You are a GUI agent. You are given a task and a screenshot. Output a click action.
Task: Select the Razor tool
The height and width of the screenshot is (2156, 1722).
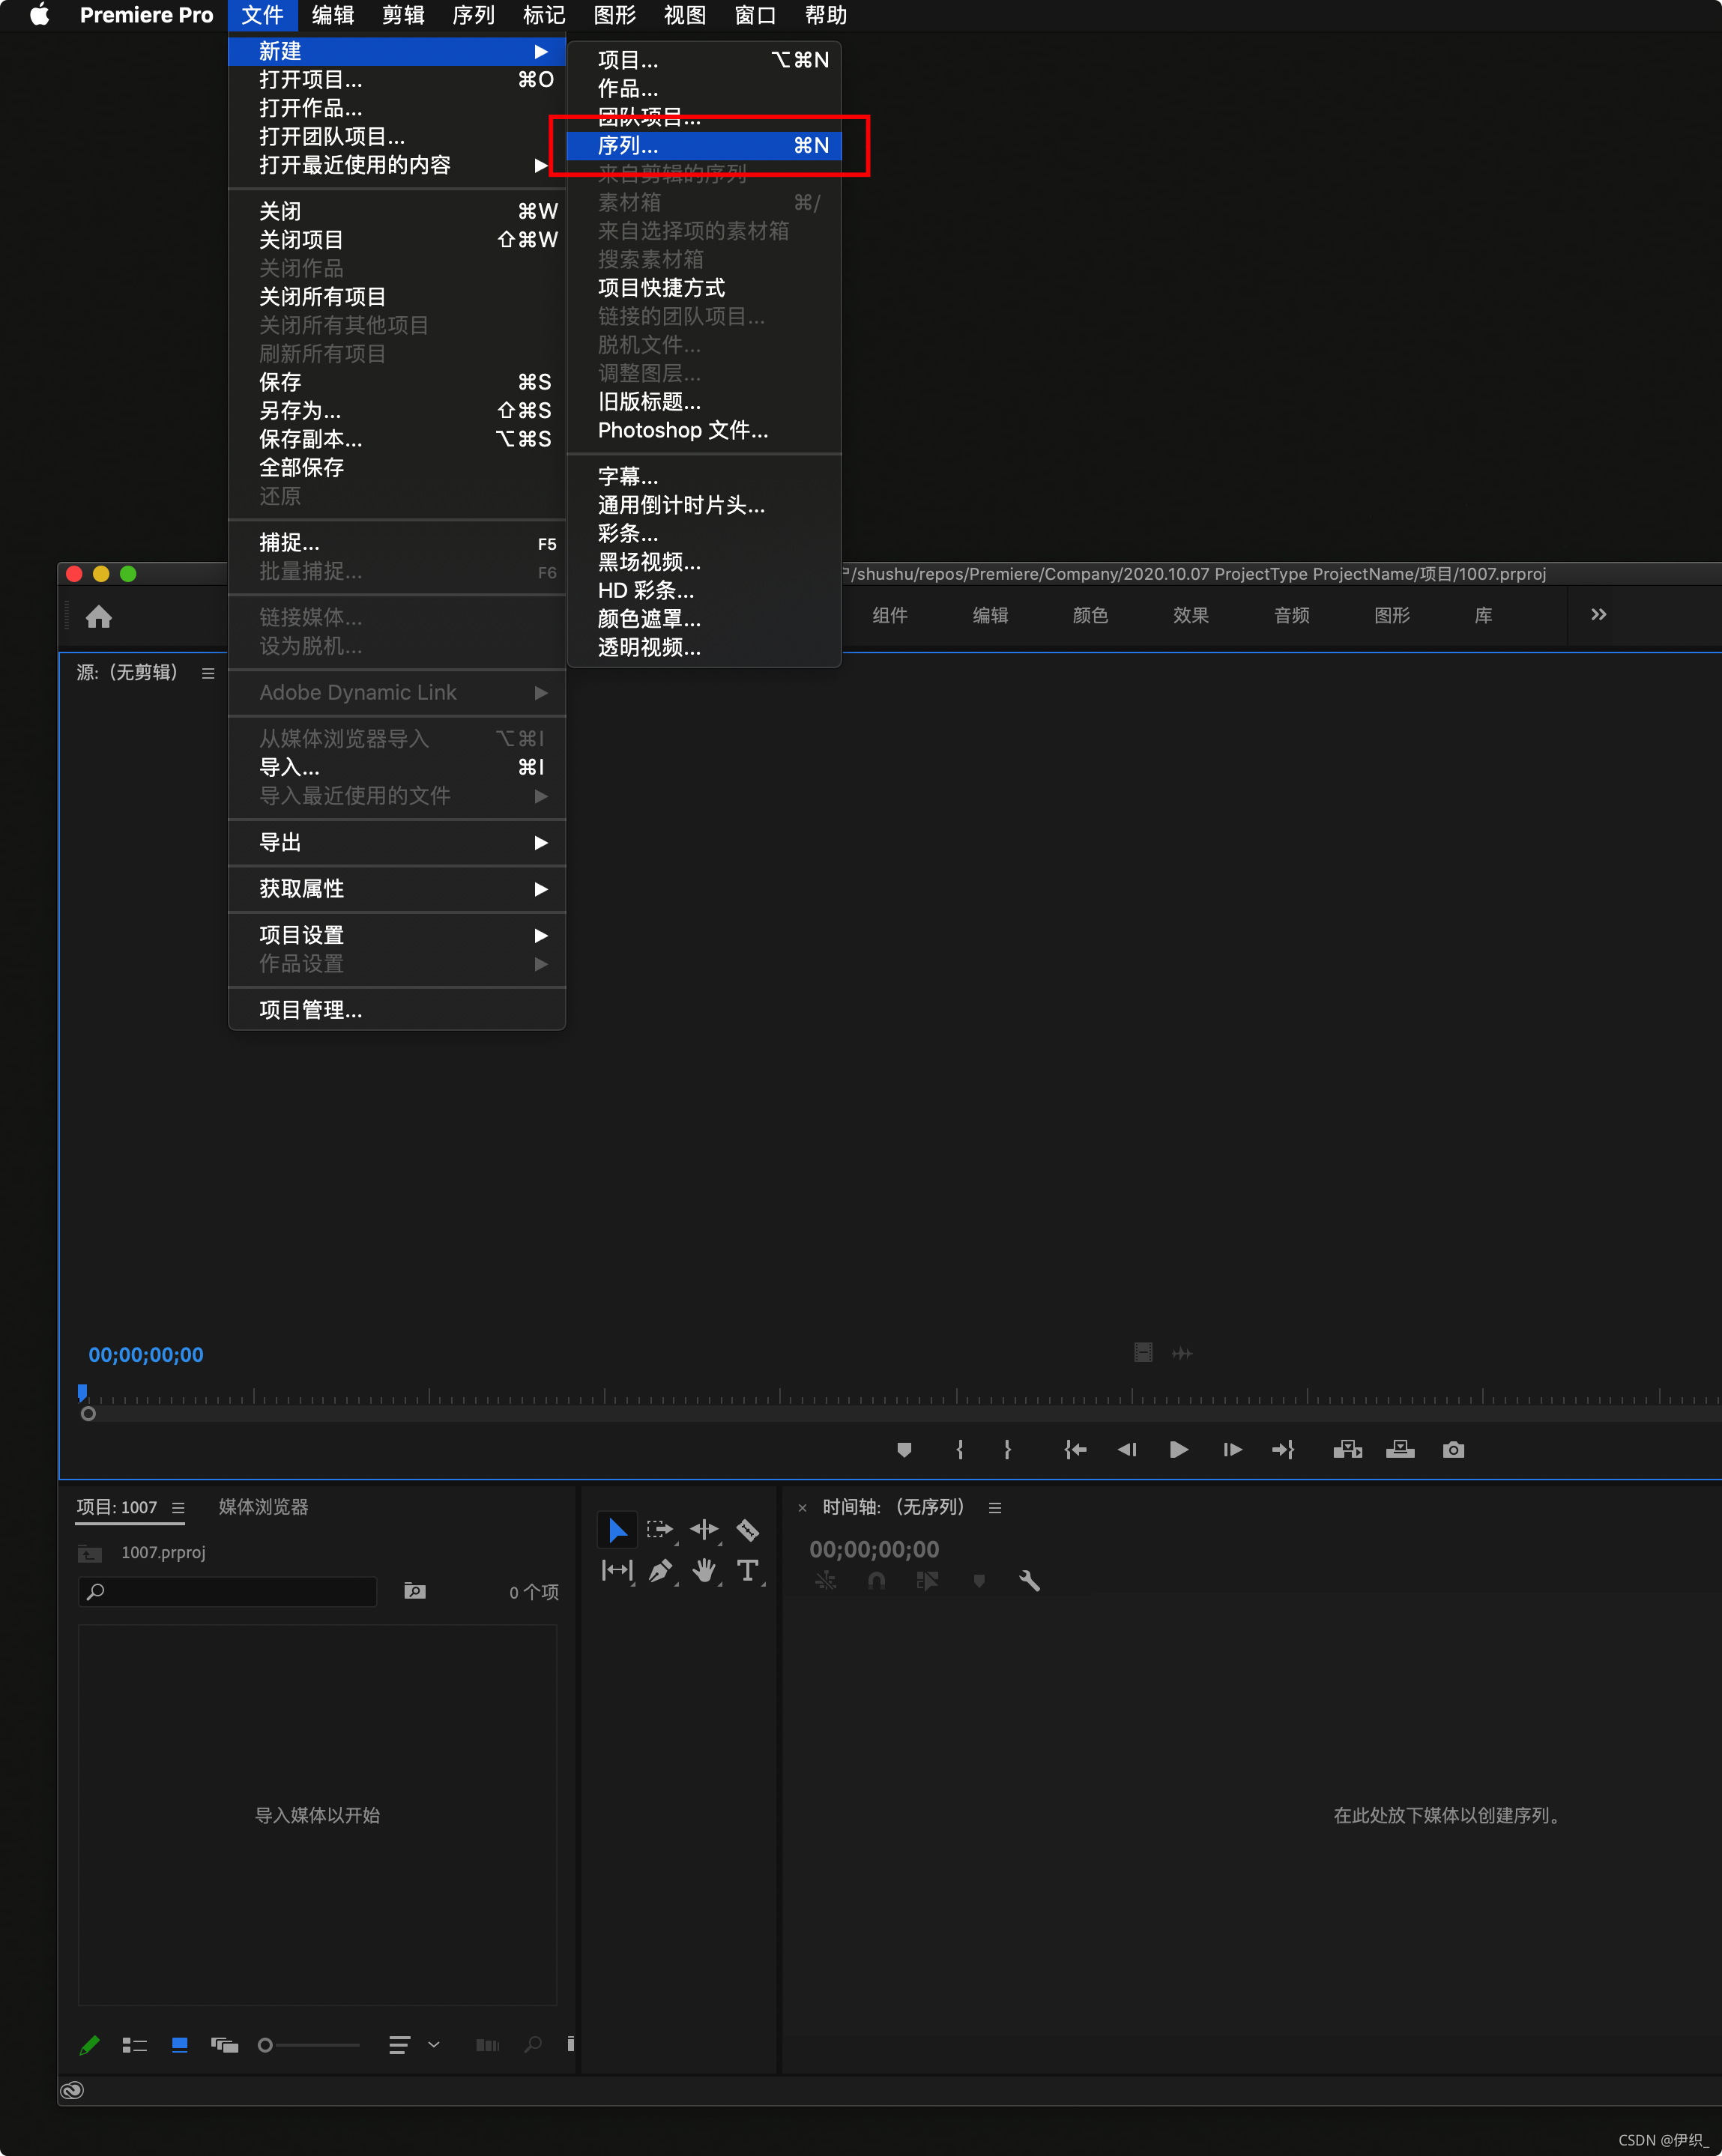coord(747,1530)
